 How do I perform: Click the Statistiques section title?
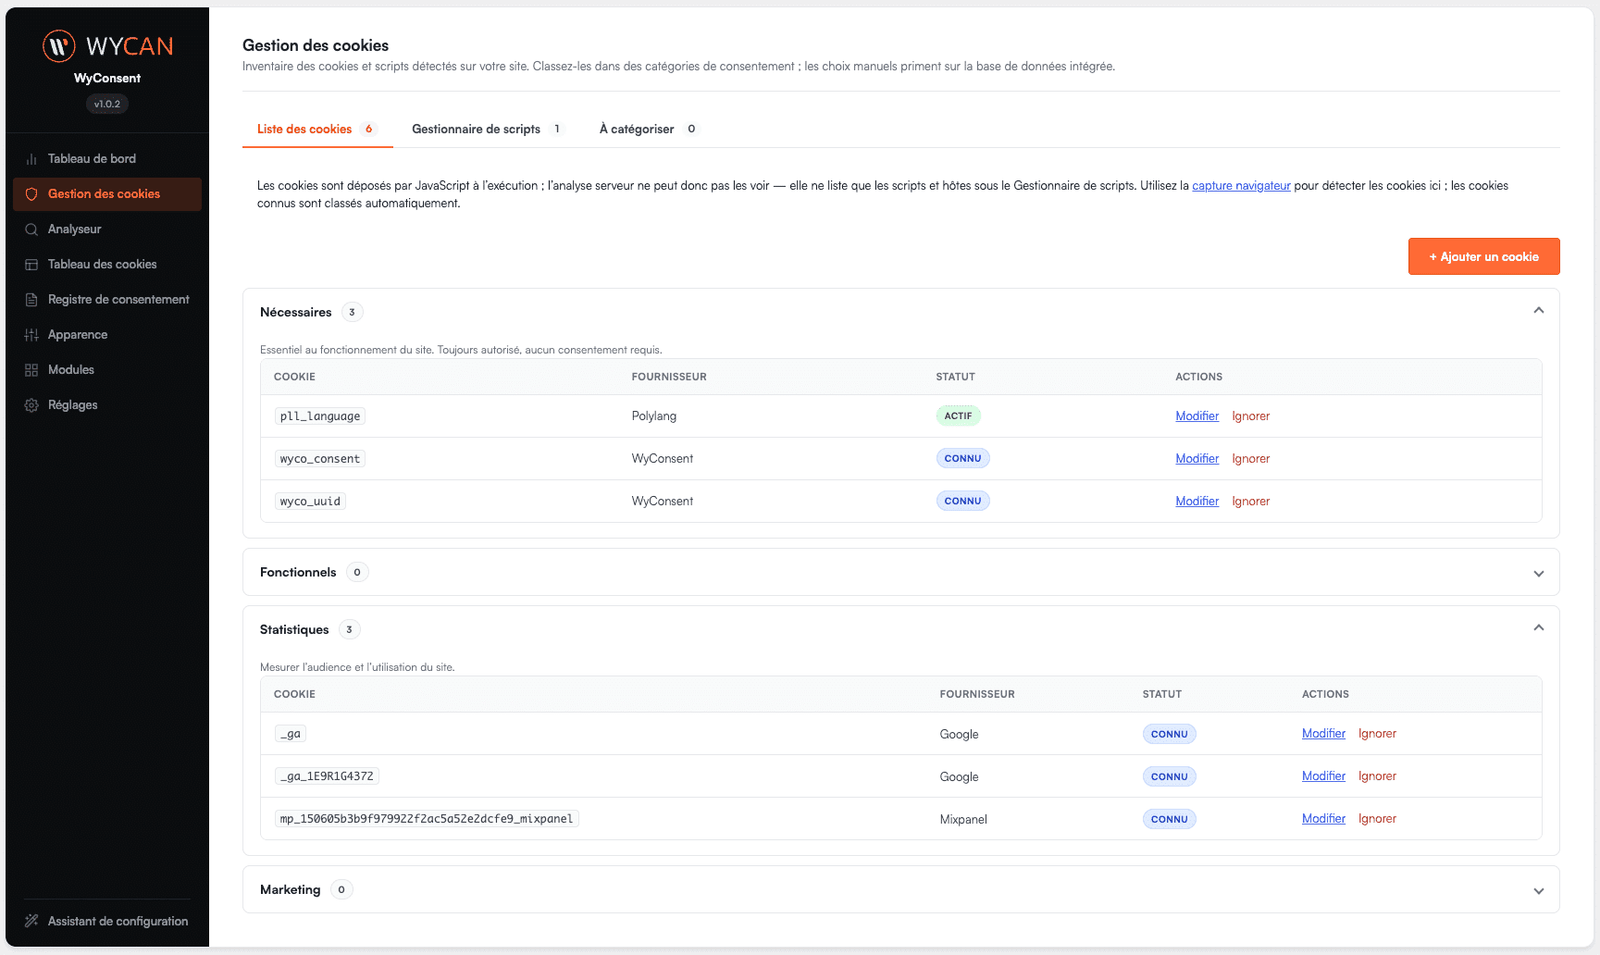(x=294, y=629)
